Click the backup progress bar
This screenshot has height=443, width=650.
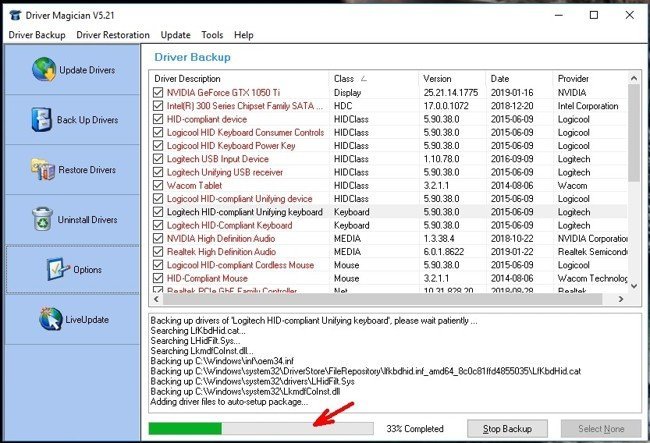coord(261,428)
